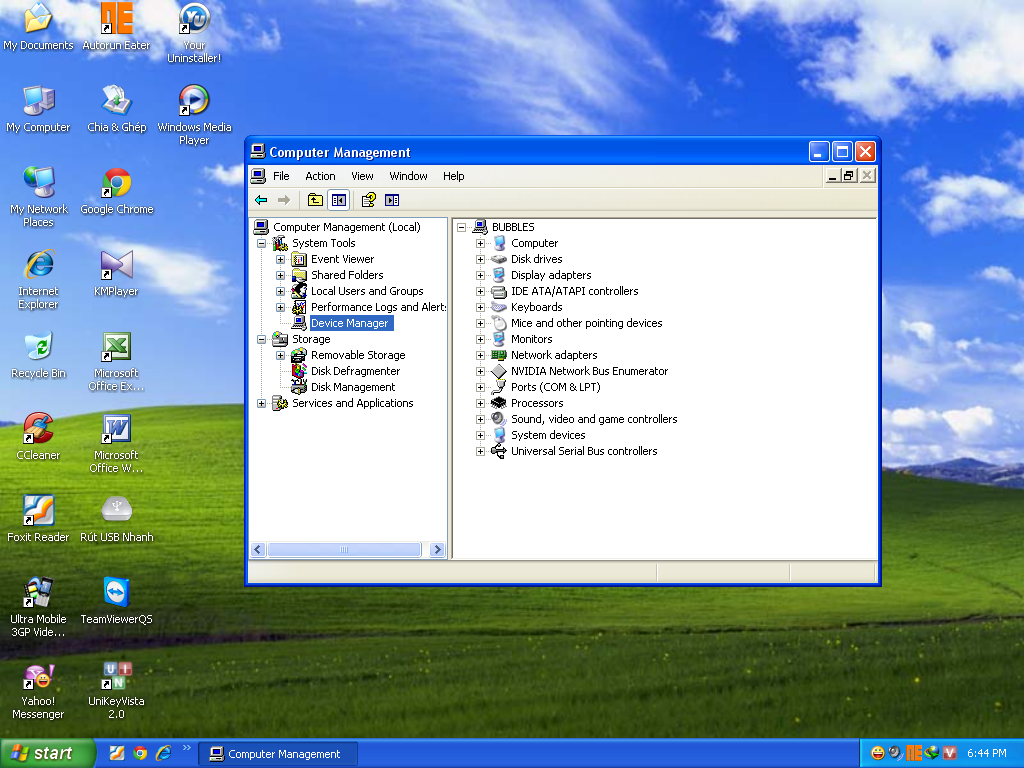Open the Window menu
1024x768 pixels.
(x=408, y=176)
